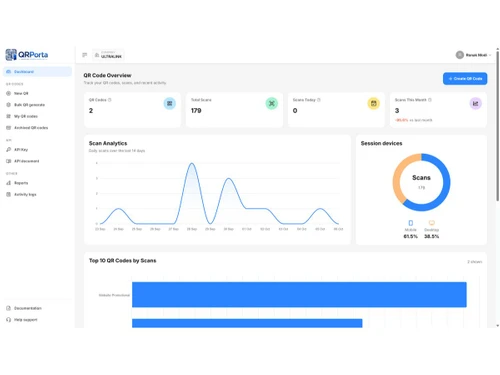The height and width of the screenshot is (375, 500).
Task: Click the 61.5% mobile percentage
Action: pyautogui.click(x=411, y=236)
